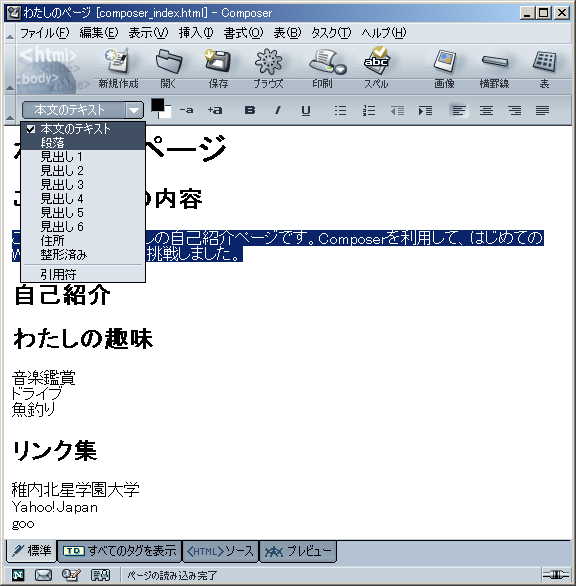Collapse the 本文のテキスト paragraph format dropdown
The height and width of the screenshot is (586, 576).
pos(134,110)
